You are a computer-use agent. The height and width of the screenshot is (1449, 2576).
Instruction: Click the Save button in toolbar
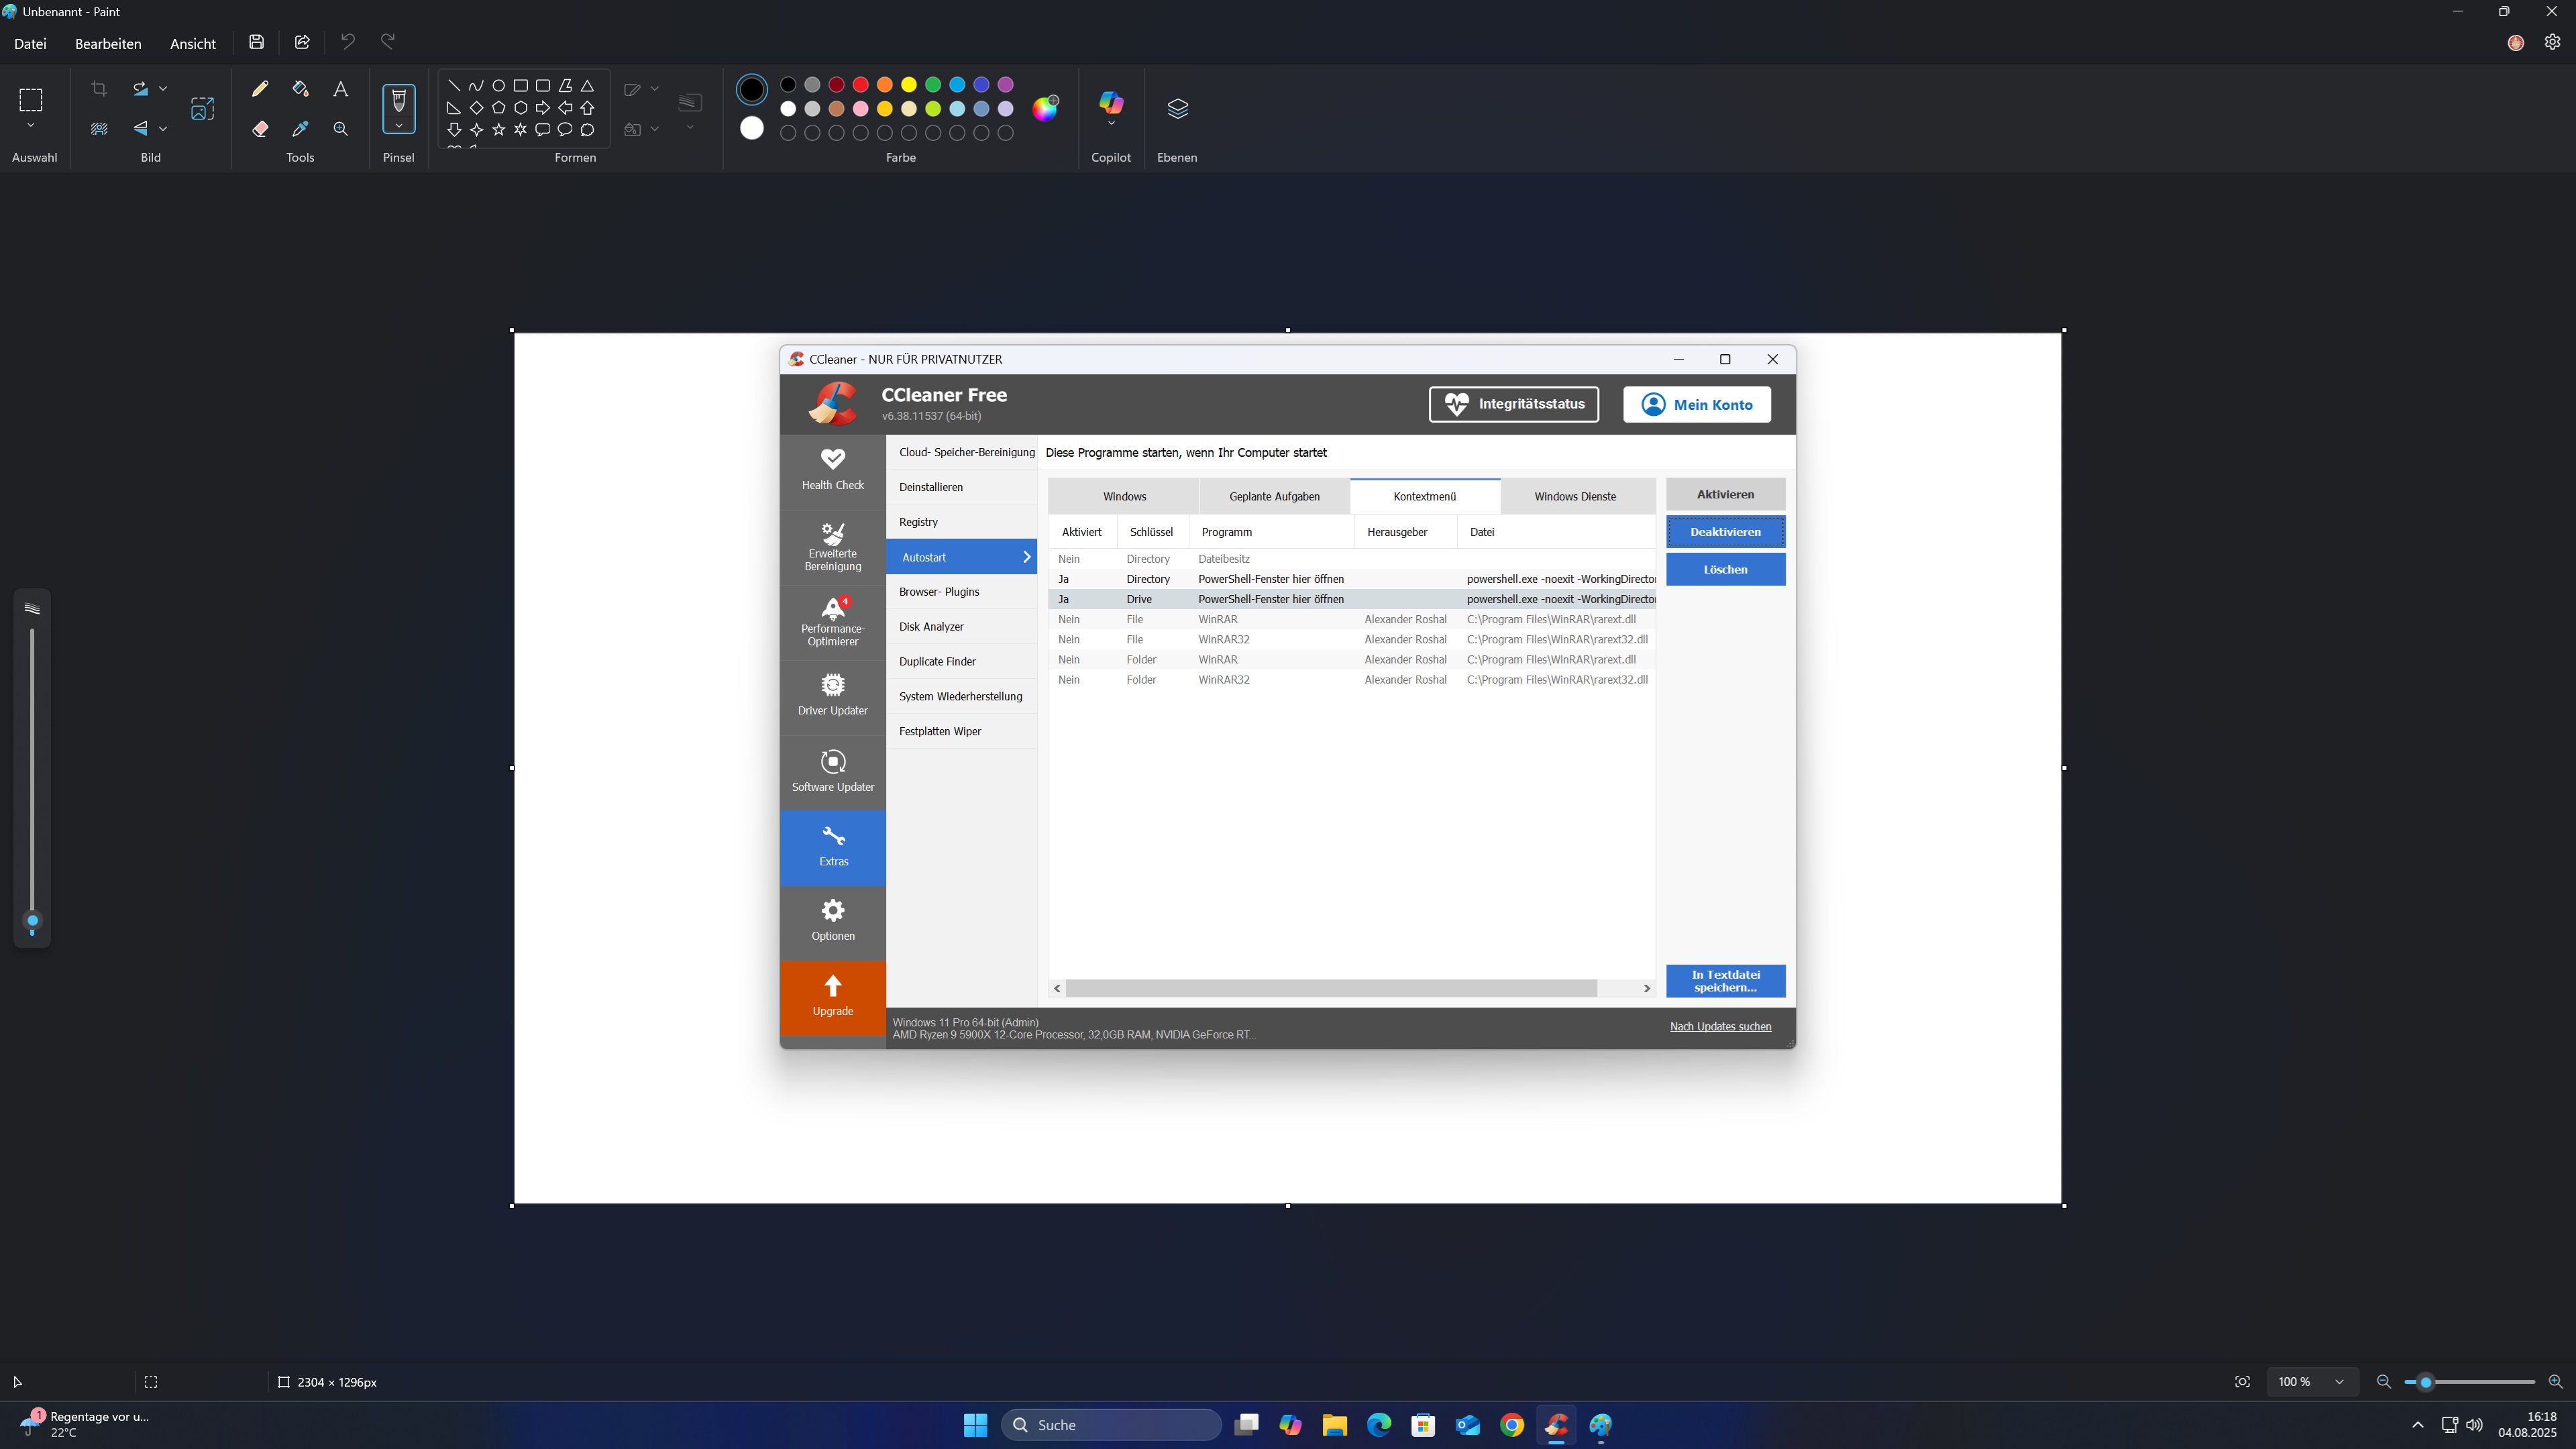[x=256, y=42]
